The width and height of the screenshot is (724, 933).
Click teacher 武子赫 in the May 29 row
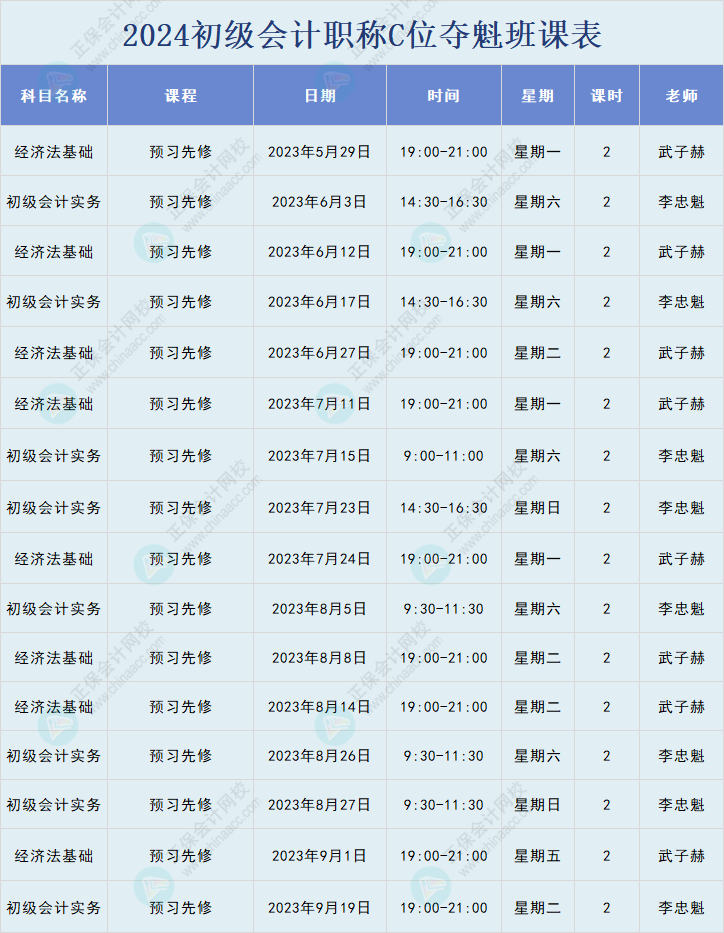point(682,152)
